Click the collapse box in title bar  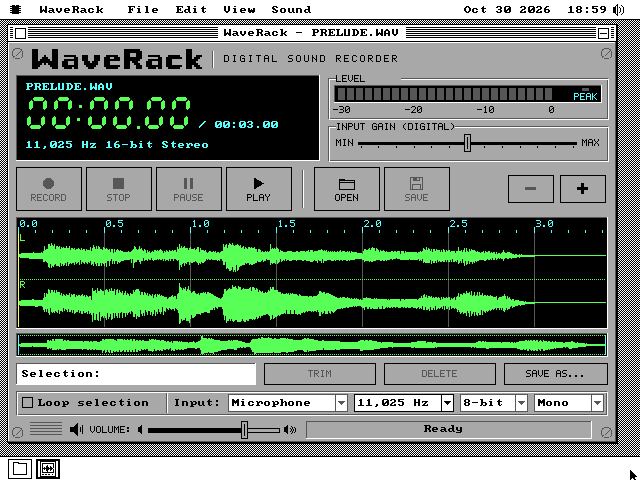[603, 33]
